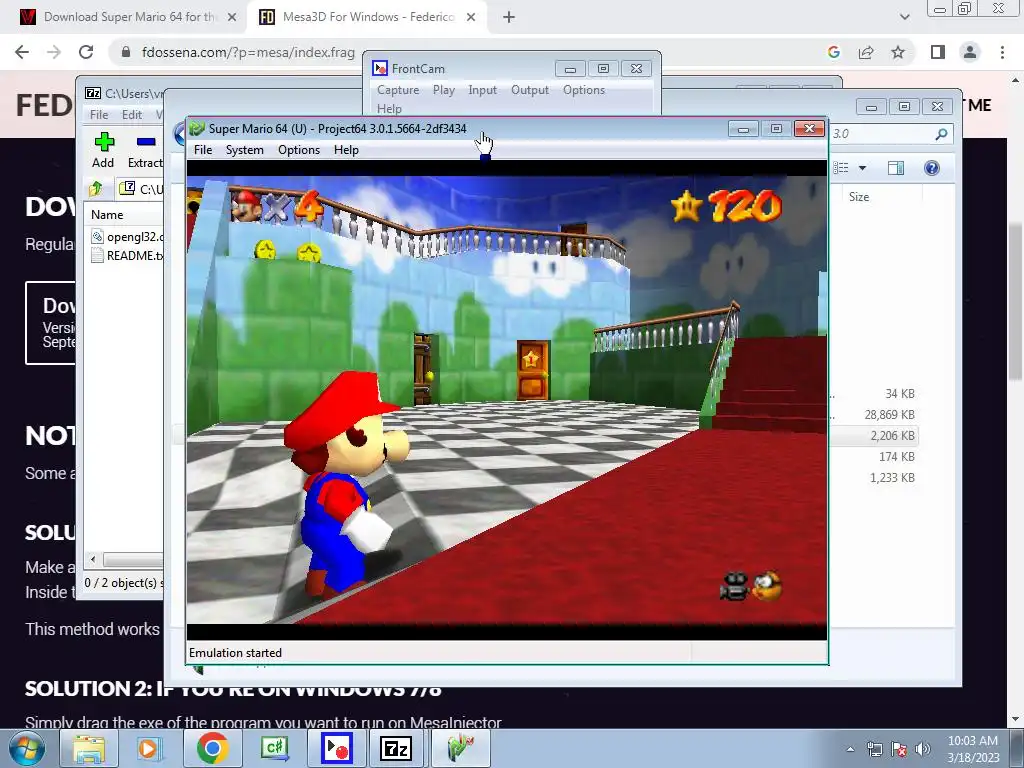The image size is (1024, 768).
Task: Click the Google icon in address bar
Action: (833, 52)
